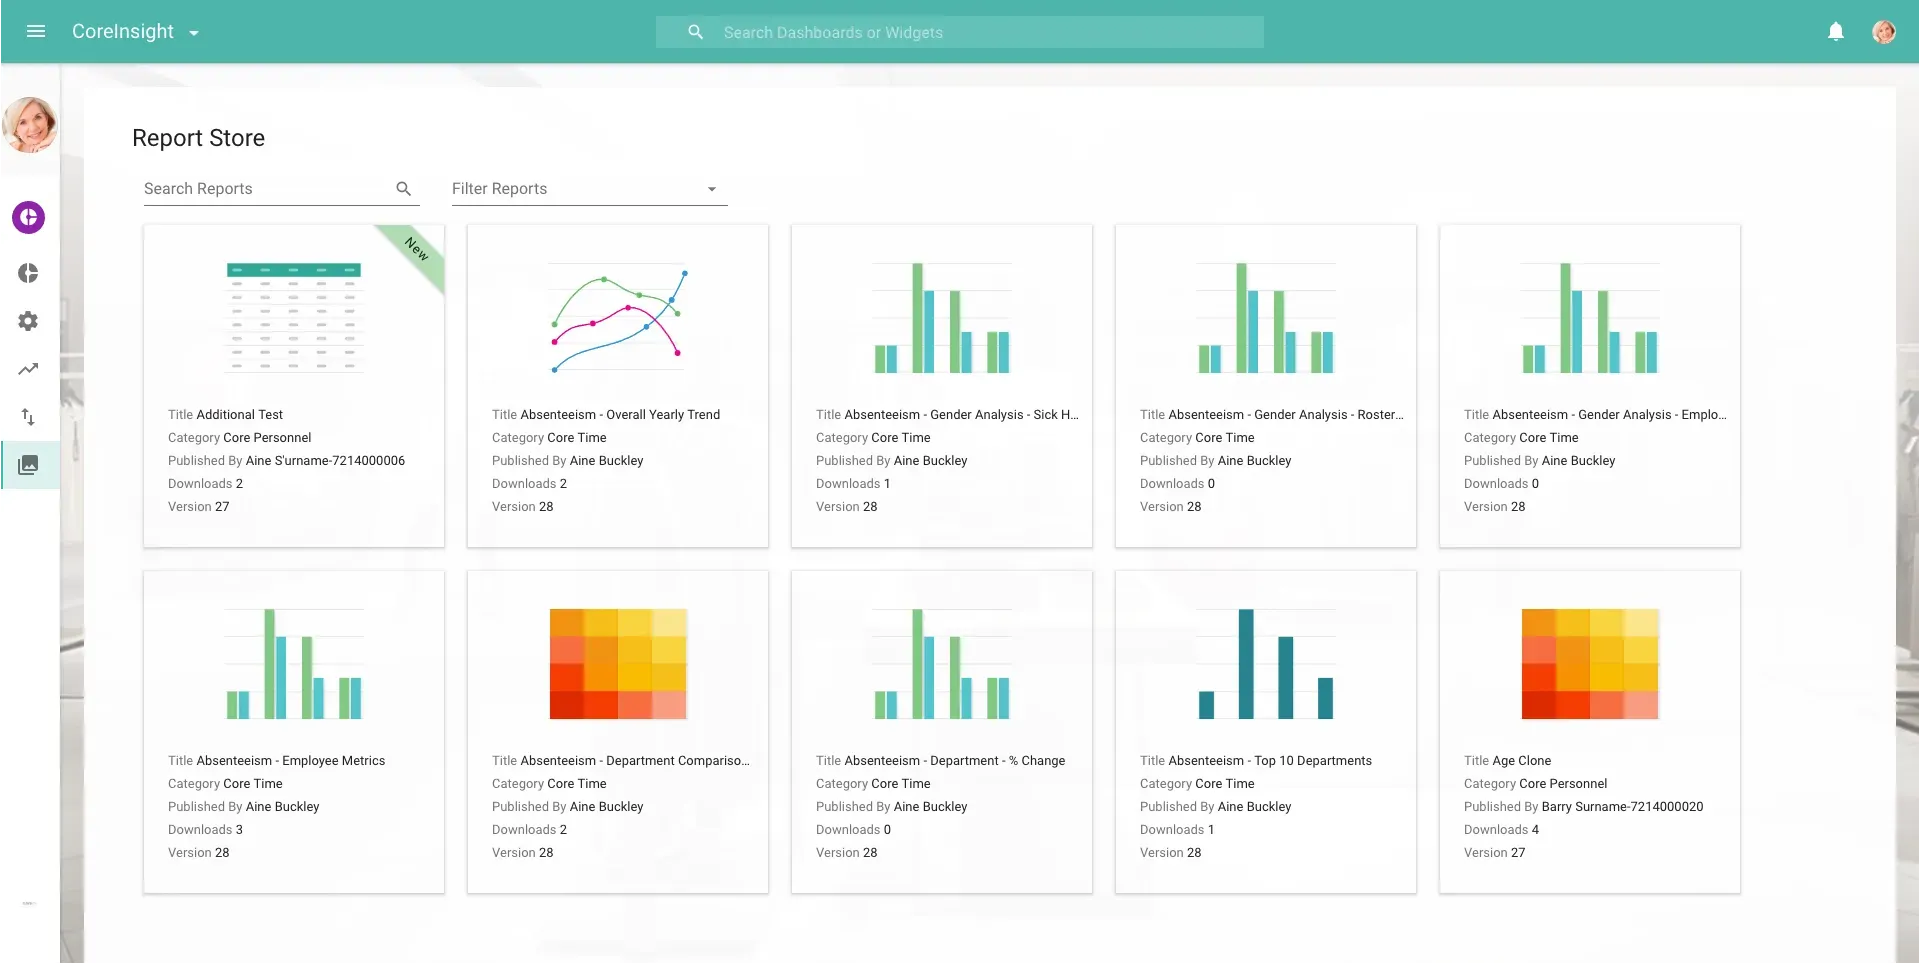The width and height of the screenshot is (1919, 964).
Task: Open Settings via the gear icon
Action: [28, 321]
